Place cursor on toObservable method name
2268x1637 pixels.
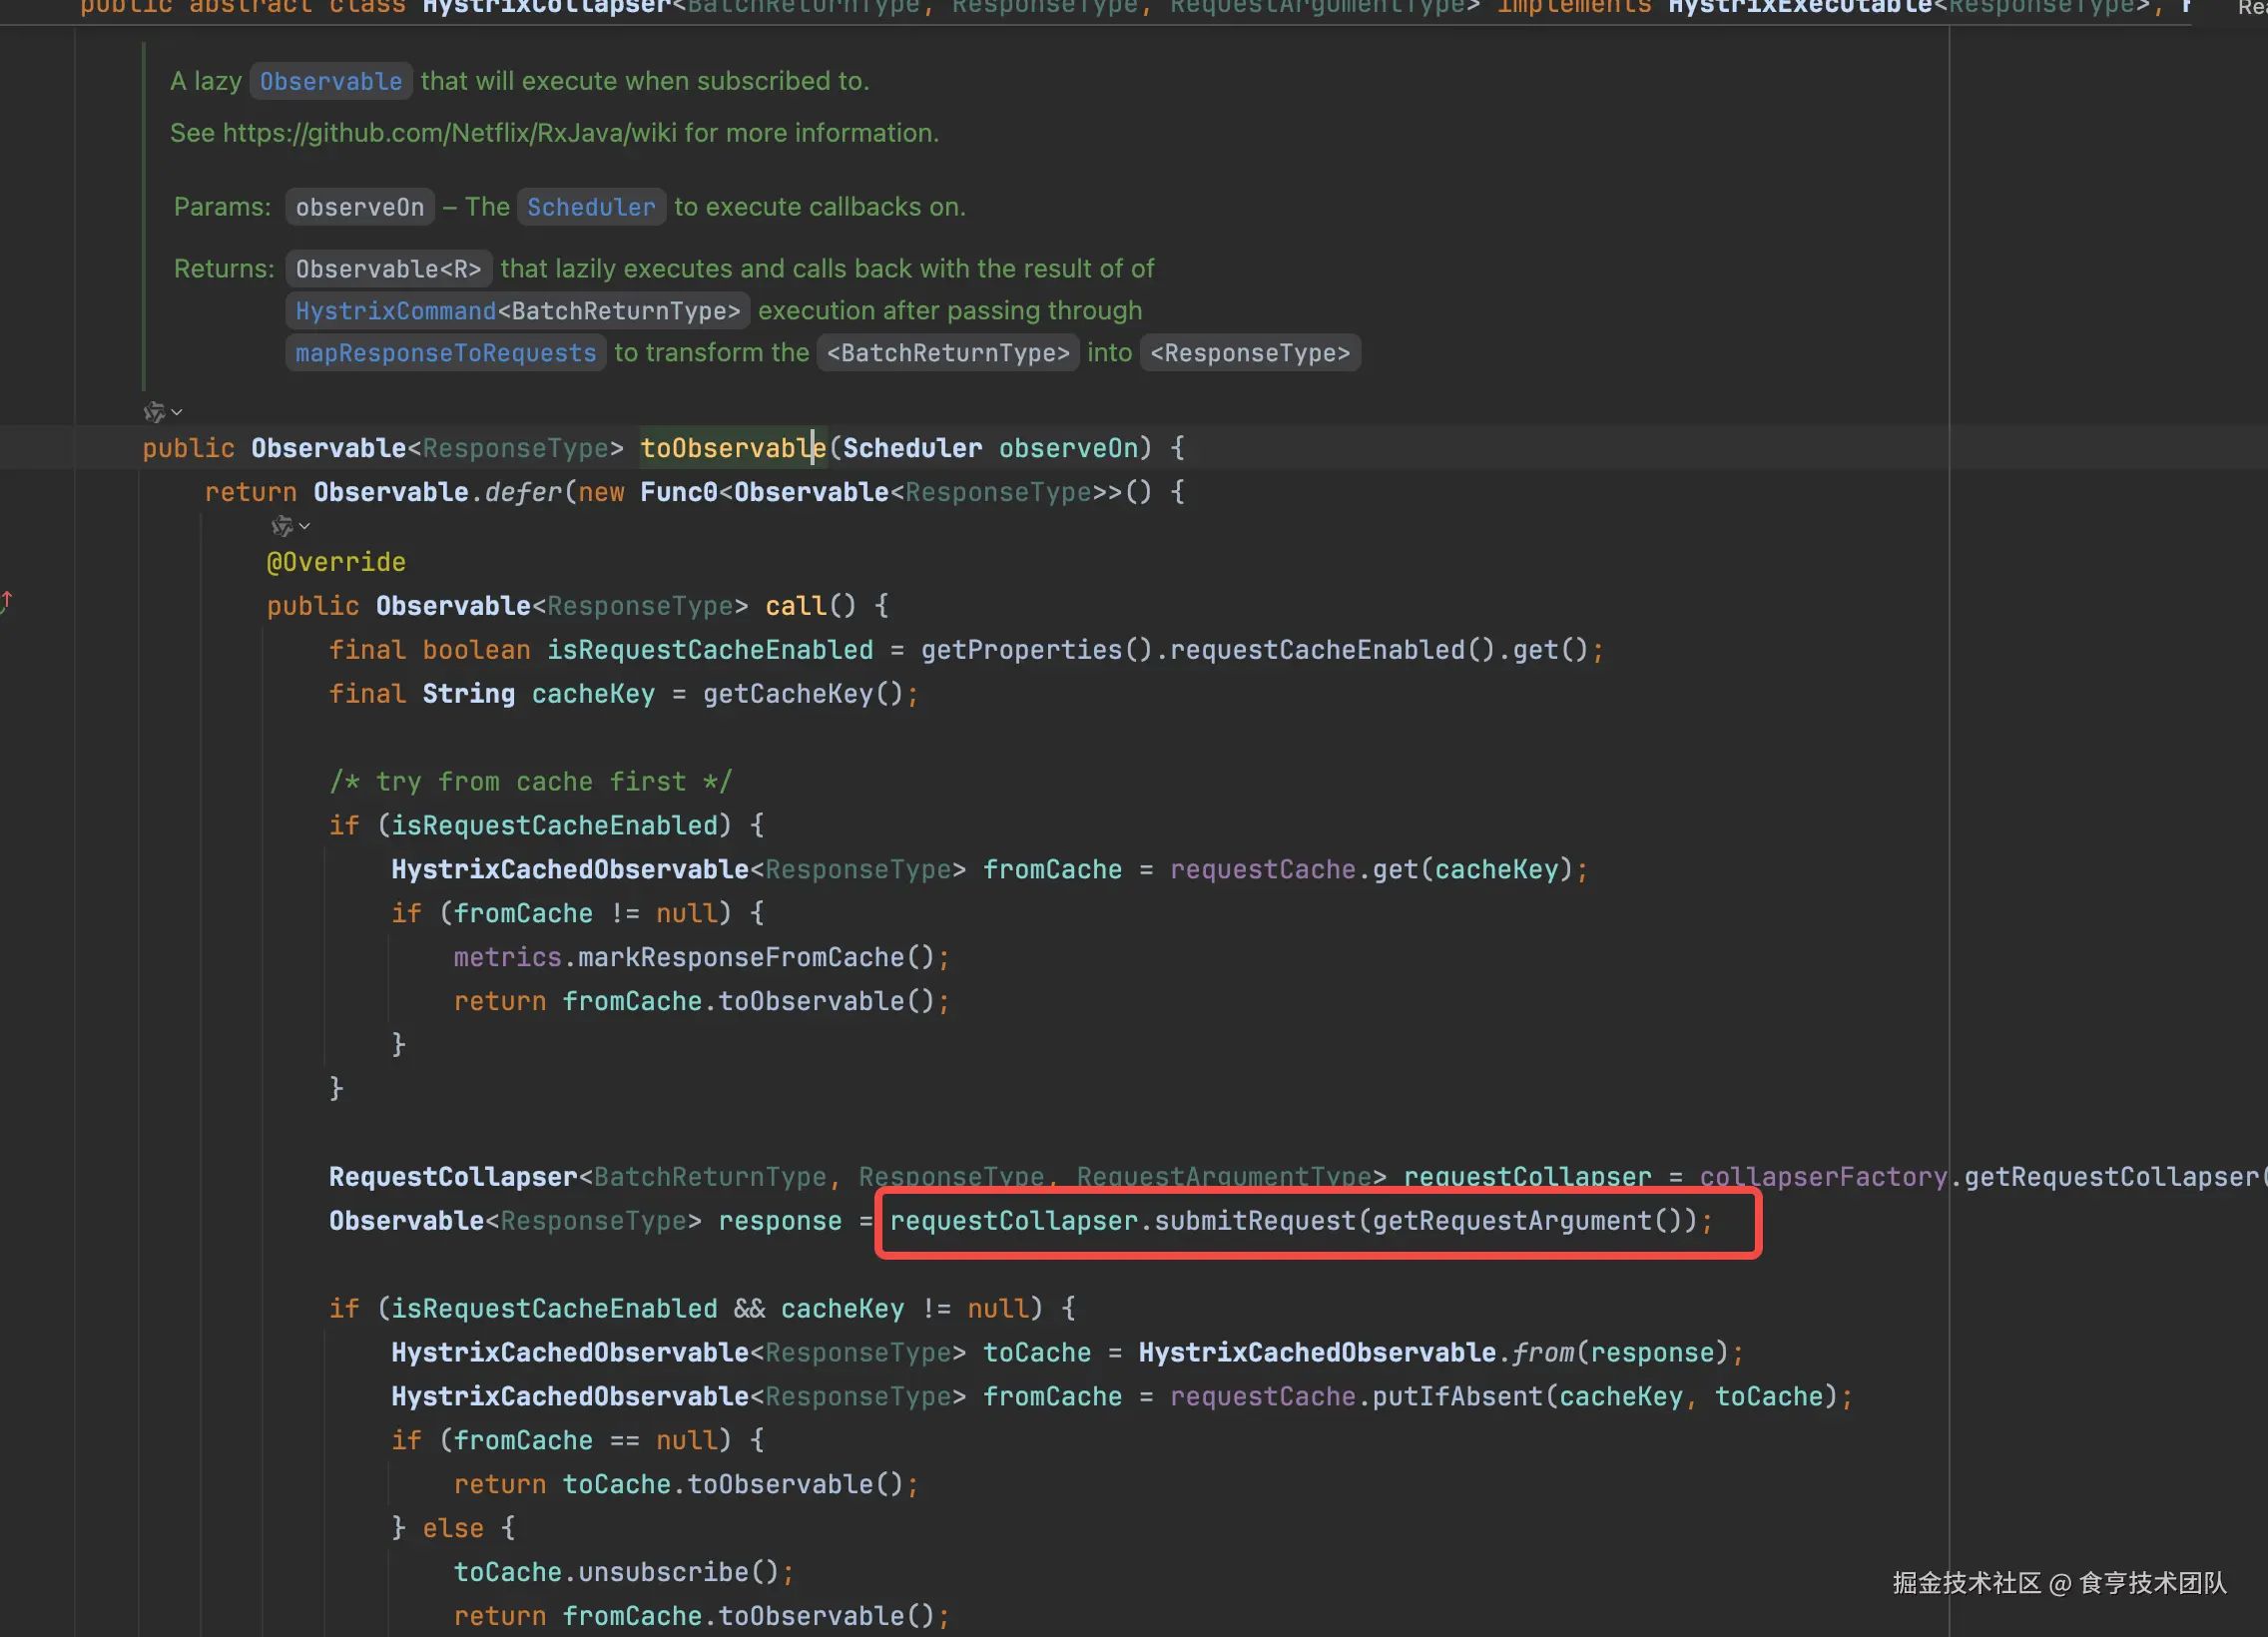pyautogui.click(x=731, y=448)
